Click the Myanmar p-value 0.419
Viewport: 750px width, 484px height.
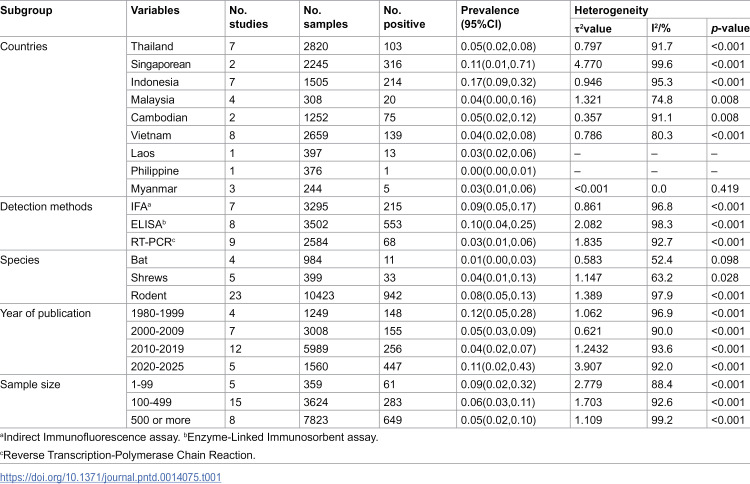(x=725, y=189)
